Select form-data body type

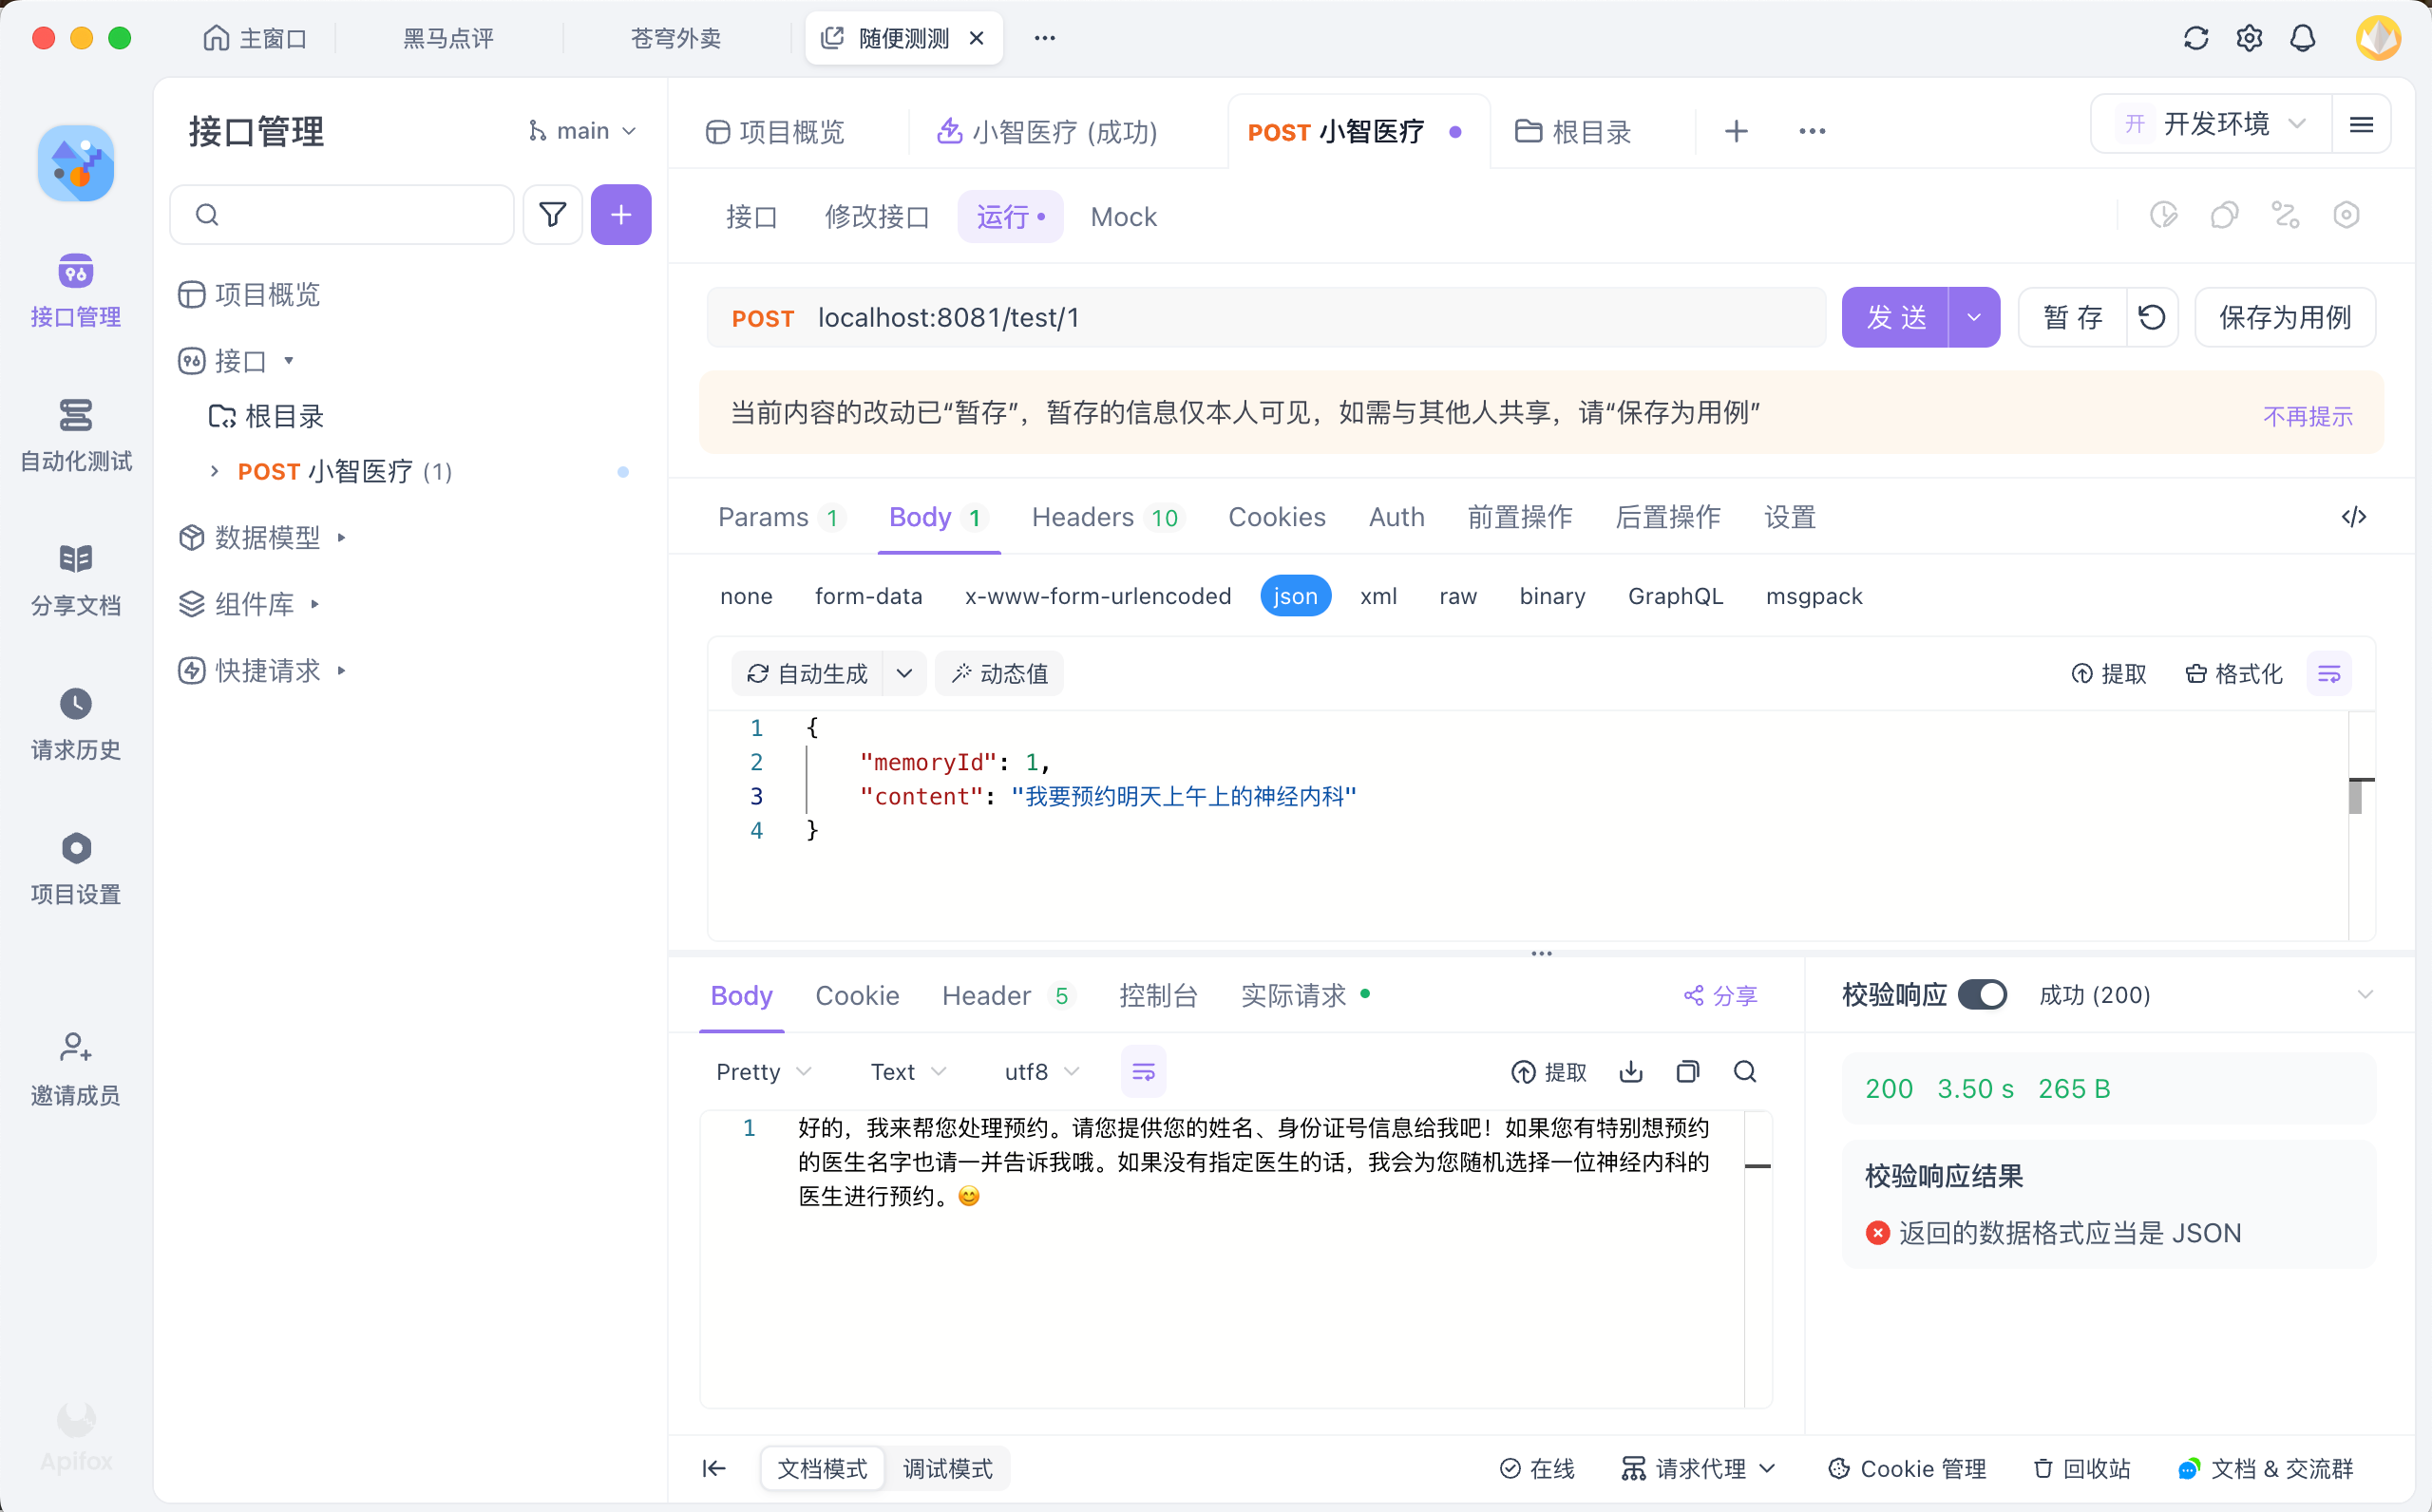point(868,596)
